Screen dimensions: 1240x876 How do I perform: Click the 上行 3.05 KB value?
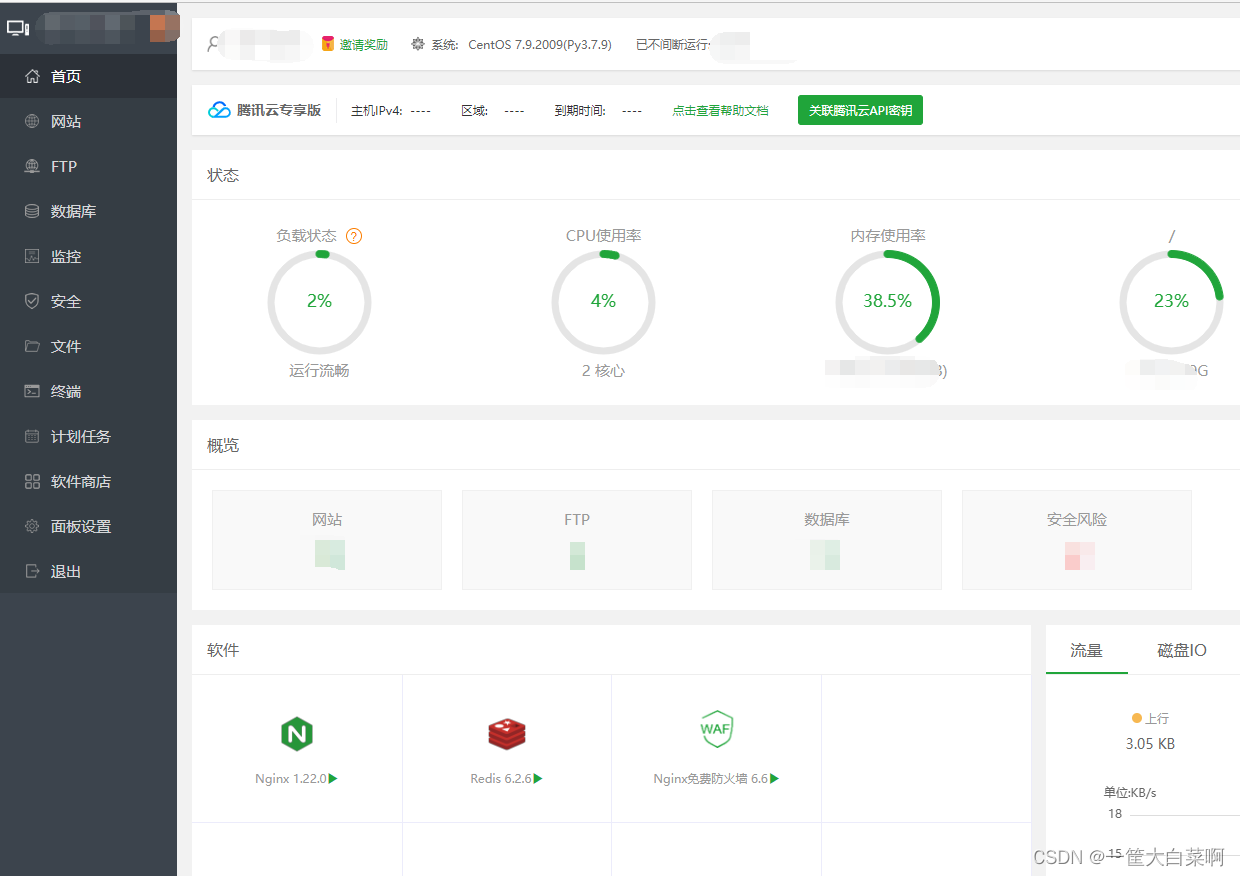pos(1150,744)
